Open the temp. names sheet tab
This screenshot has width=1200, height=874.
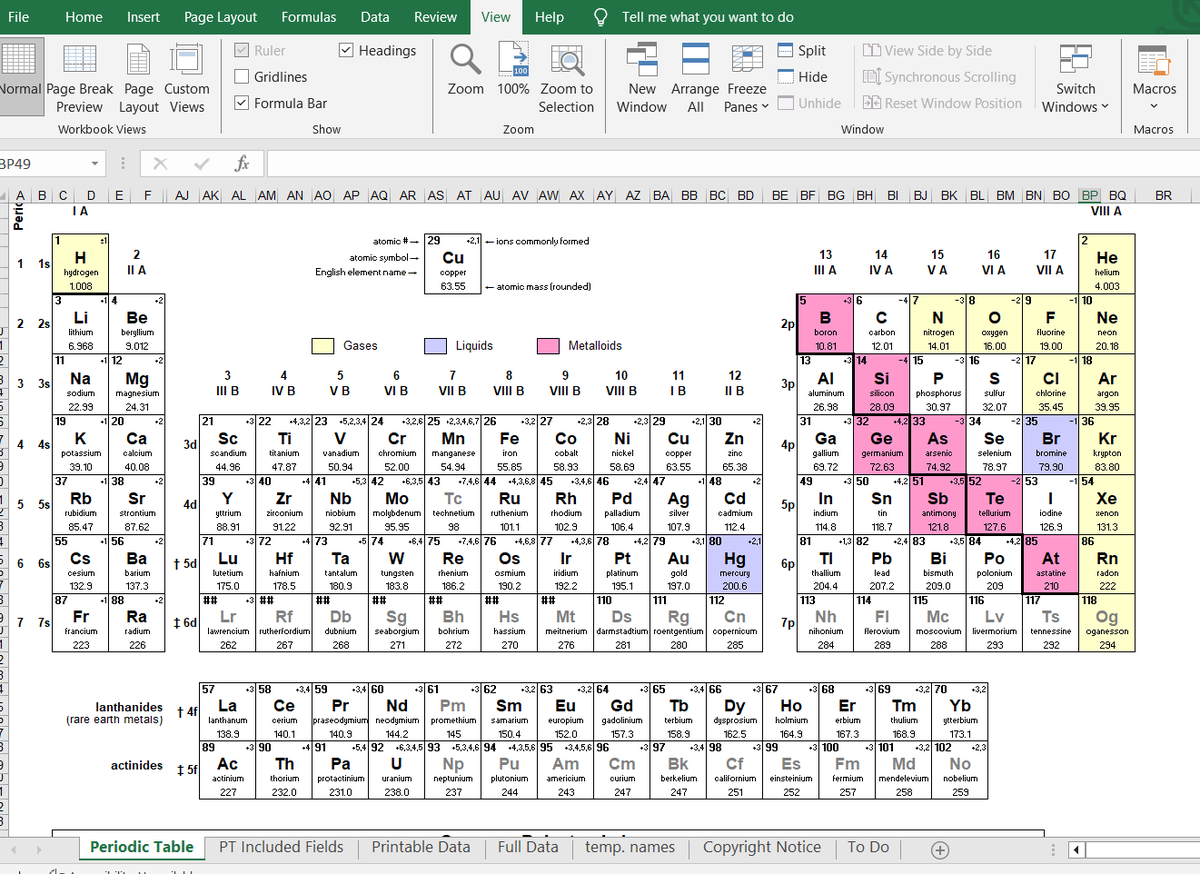630,847
